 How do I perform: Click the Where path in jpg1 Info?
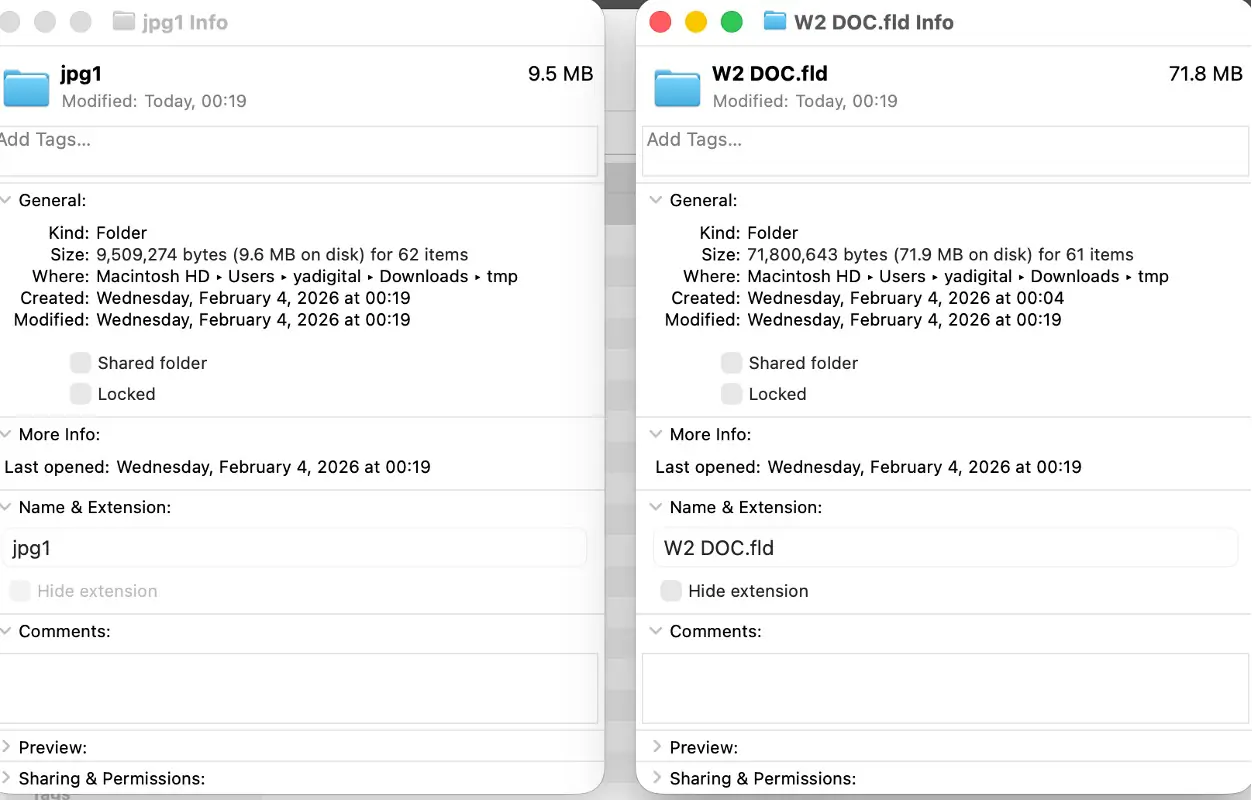[x=307, y=276]
